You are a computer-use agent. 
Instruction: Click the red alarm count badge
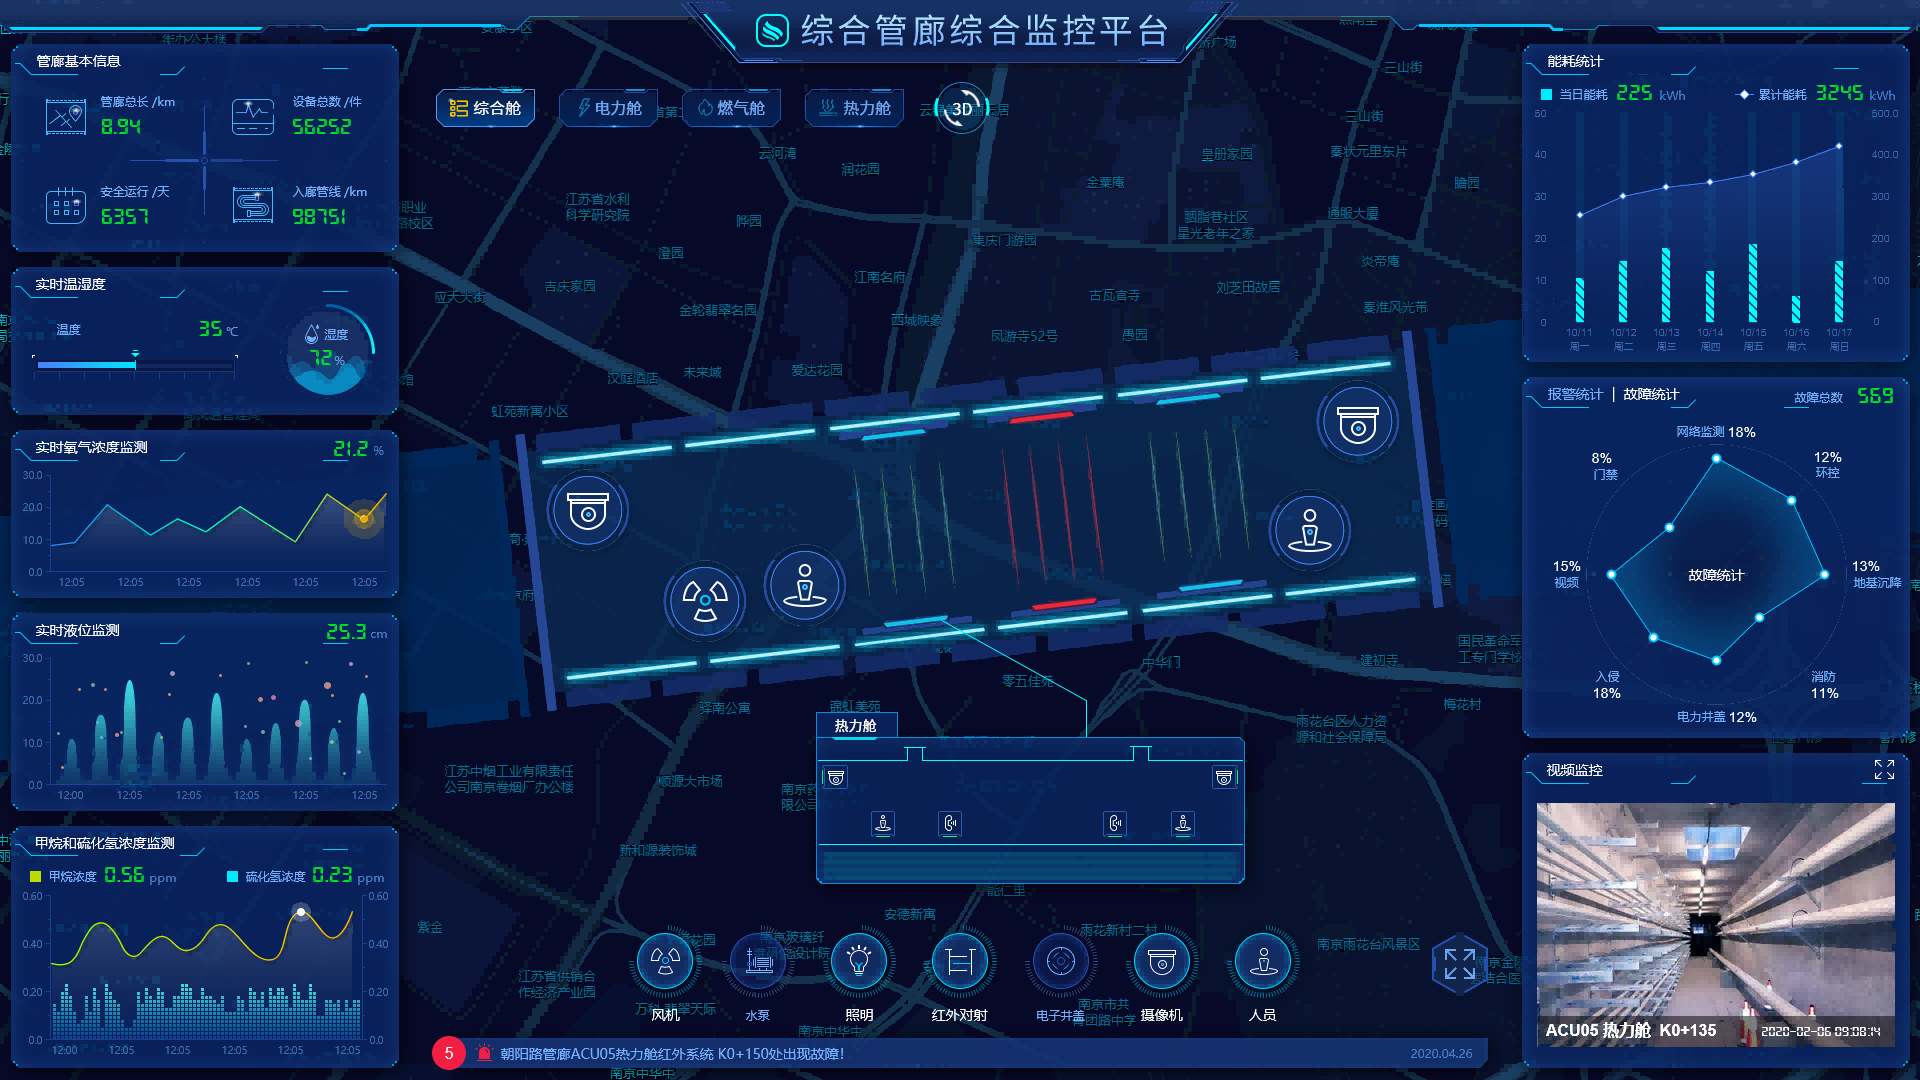point(449,1053)
